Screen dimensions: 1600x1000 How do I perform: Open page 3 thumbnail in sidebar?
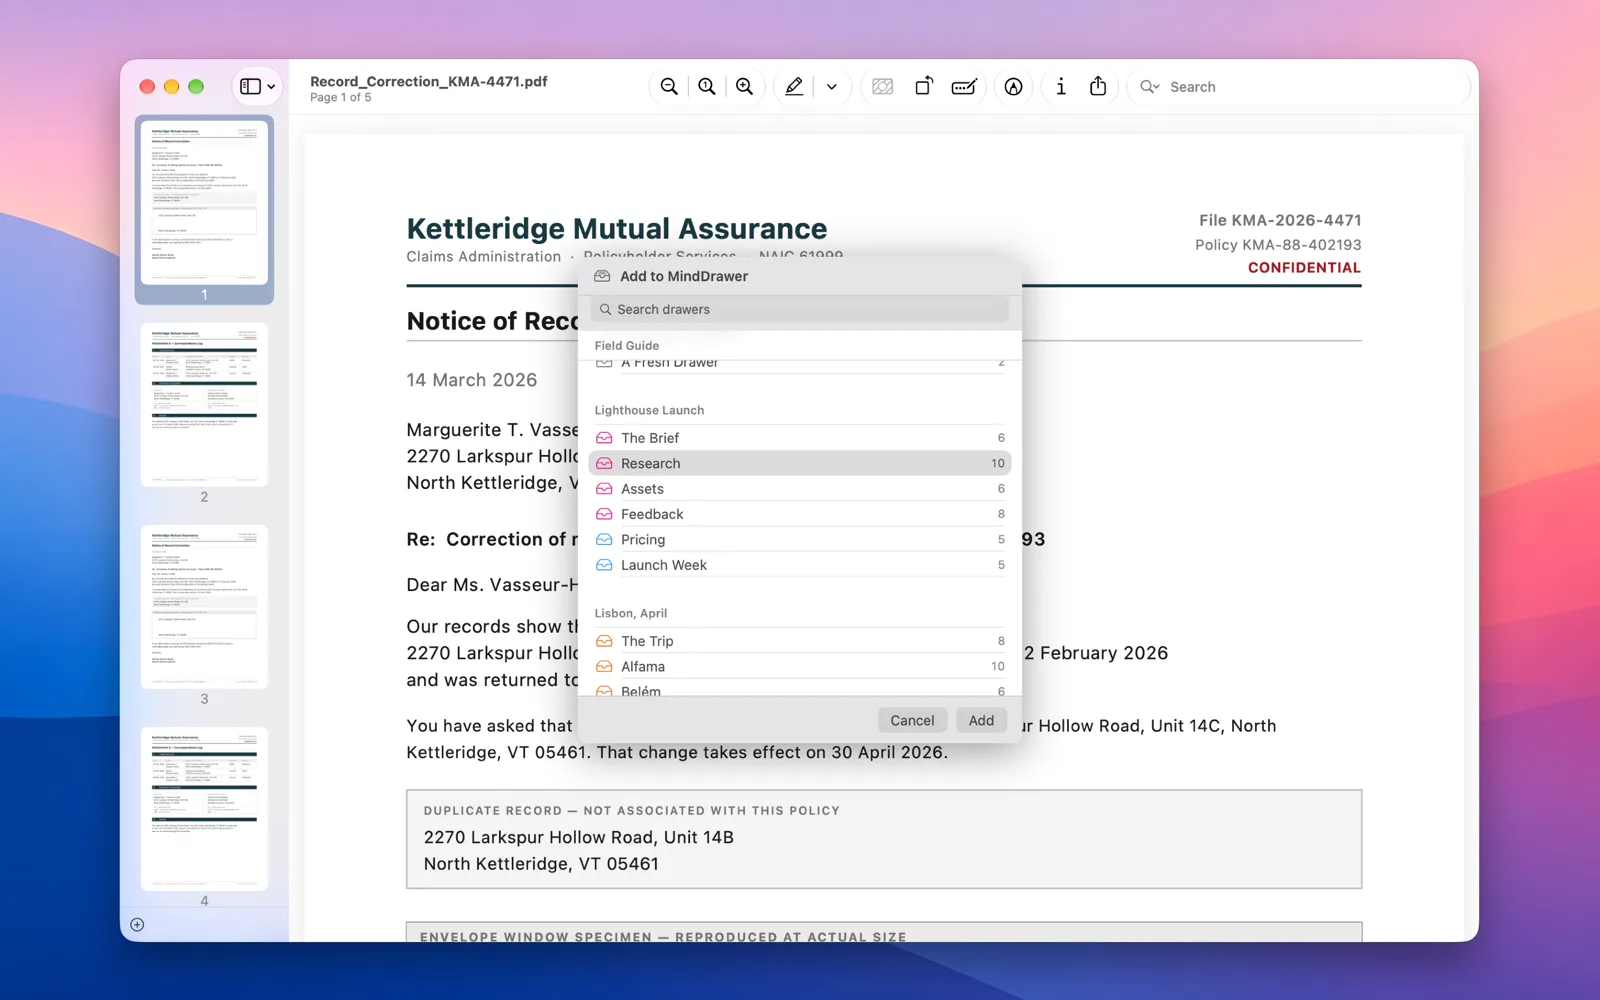pos(204,607)
